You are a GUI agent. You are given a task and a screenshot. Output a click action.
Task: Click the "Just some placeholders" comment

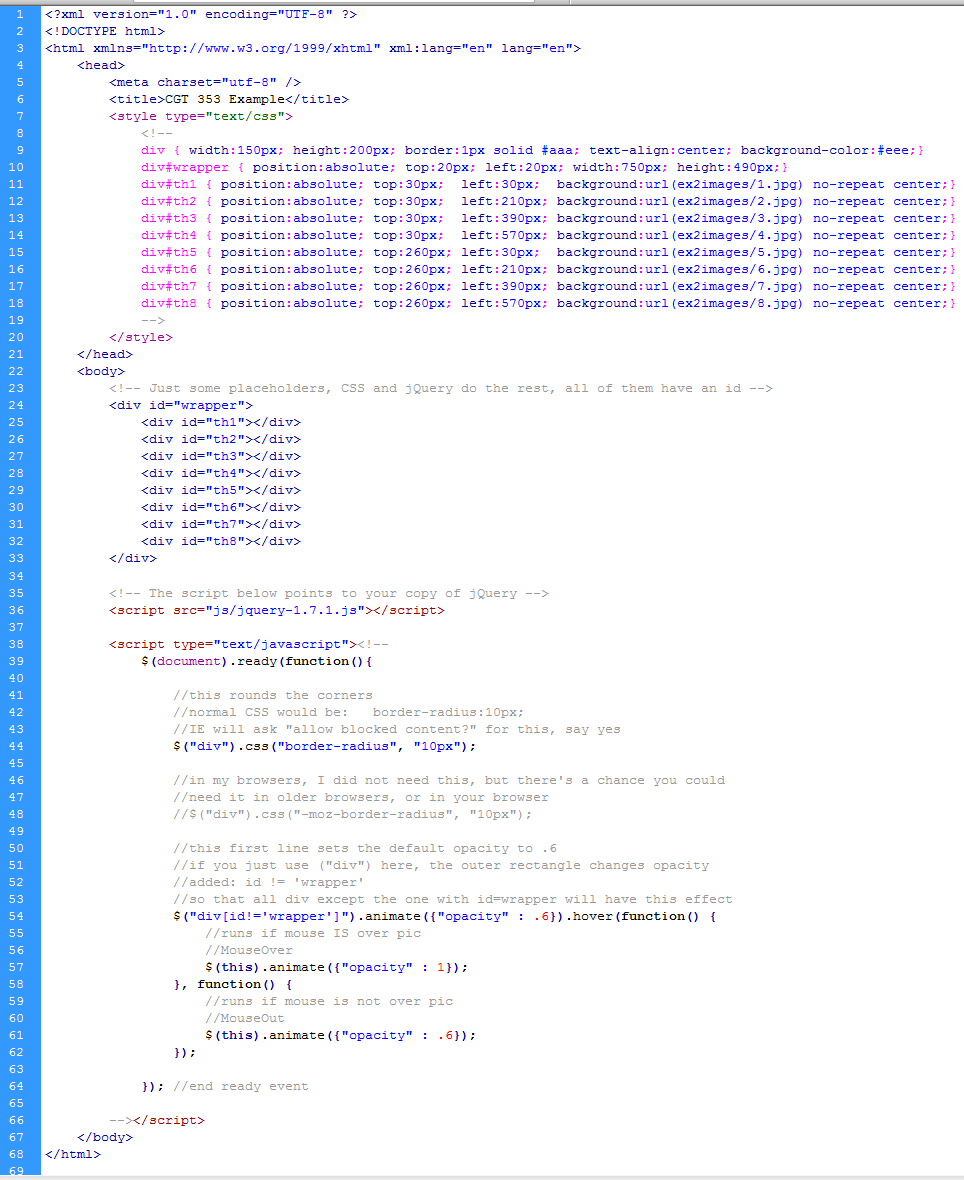pos(441,388)
